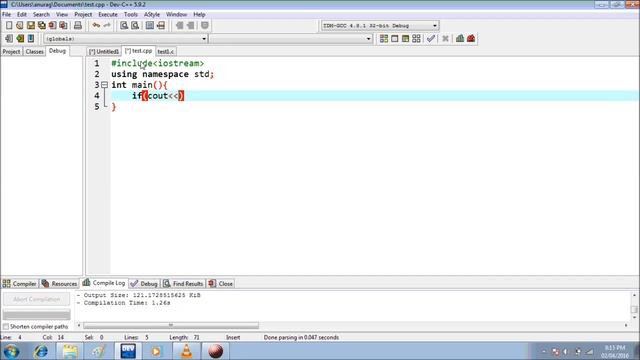Image resolution: width=640 pixels, height=360 pixels.
Task: Click the Rebuild All icon
Action: click(416, 38)
